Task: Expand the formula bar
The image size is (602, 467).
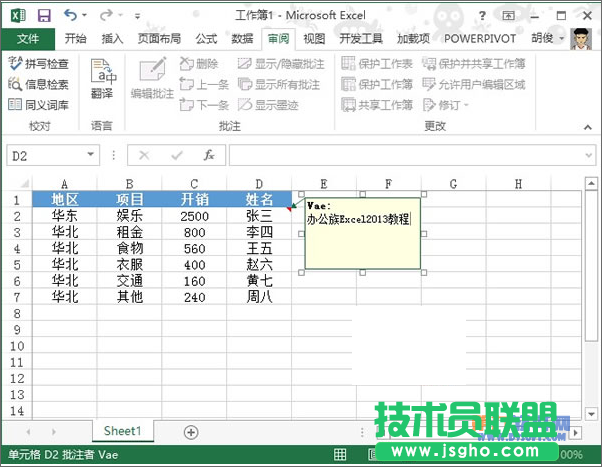Action: (x=589, y=155)
